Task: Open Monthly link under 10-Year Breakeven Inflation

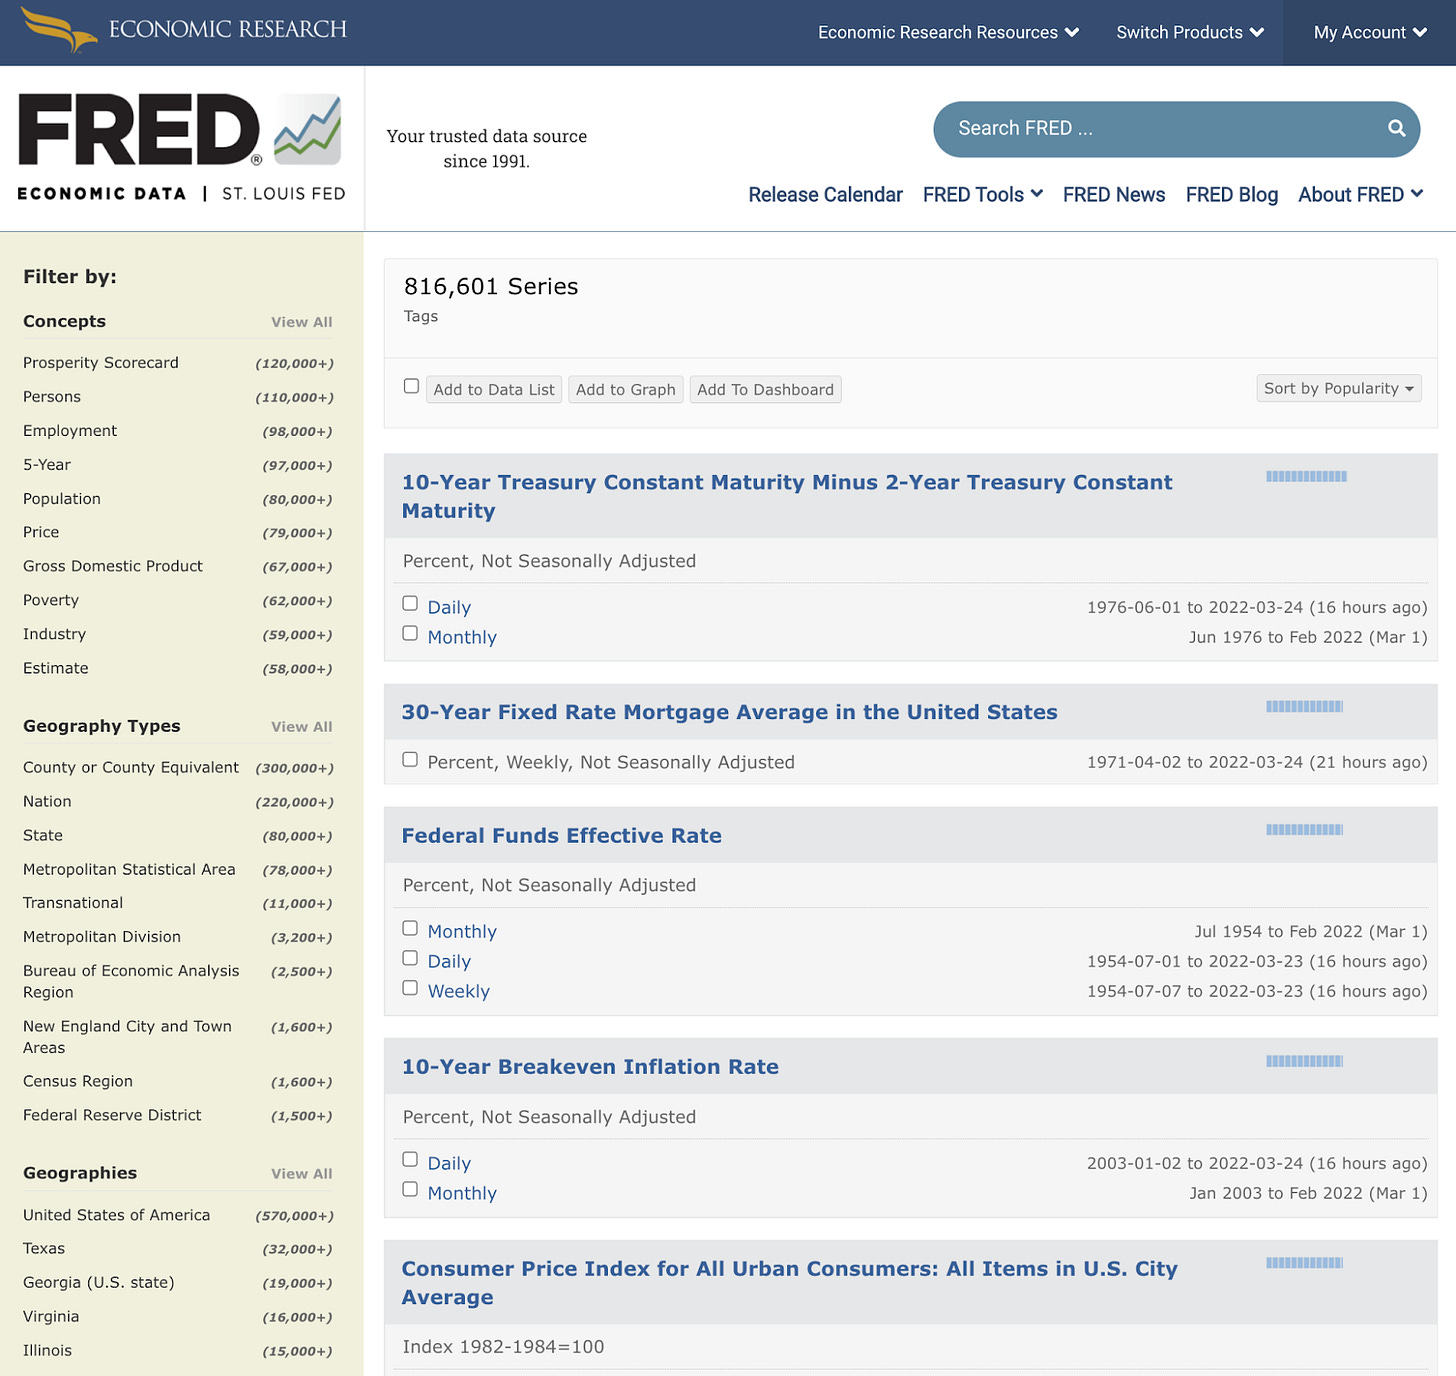Action: pyautogui.click(x=462, y=1193)
